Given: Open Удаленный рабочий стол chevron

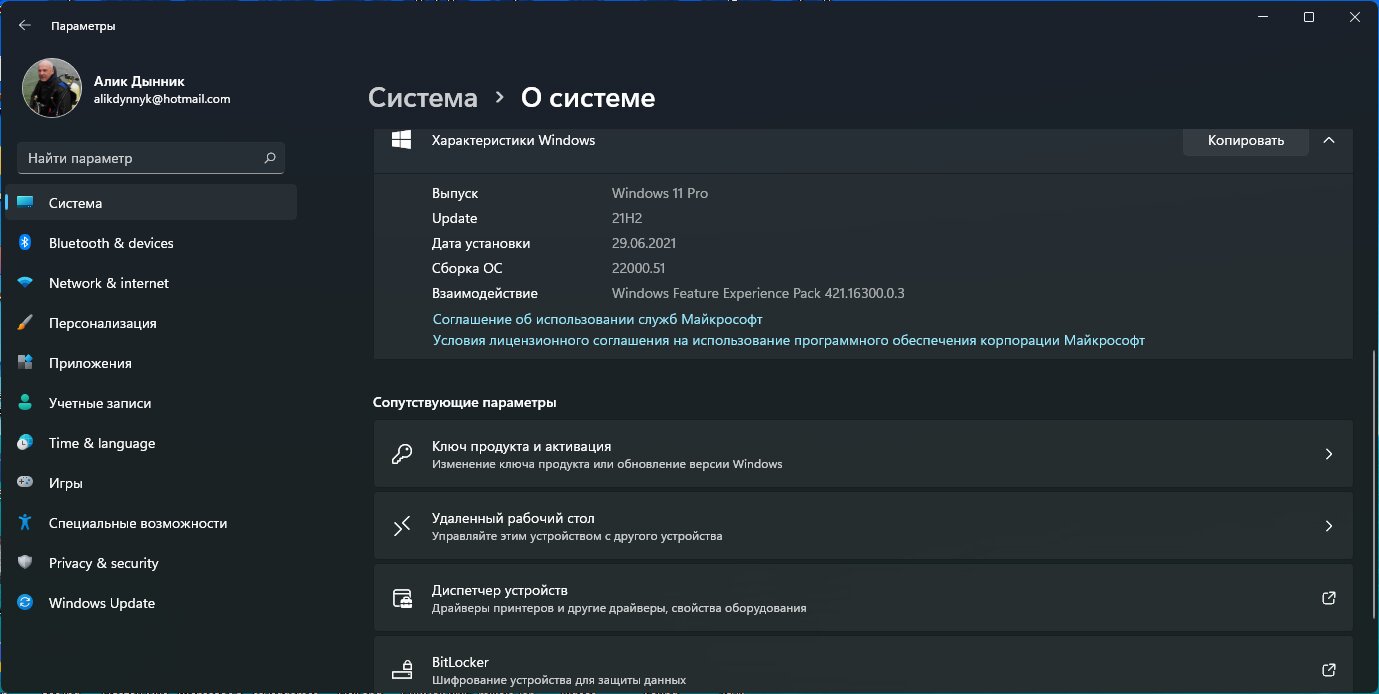Looking at the screenshot, I should point(1328,526).
